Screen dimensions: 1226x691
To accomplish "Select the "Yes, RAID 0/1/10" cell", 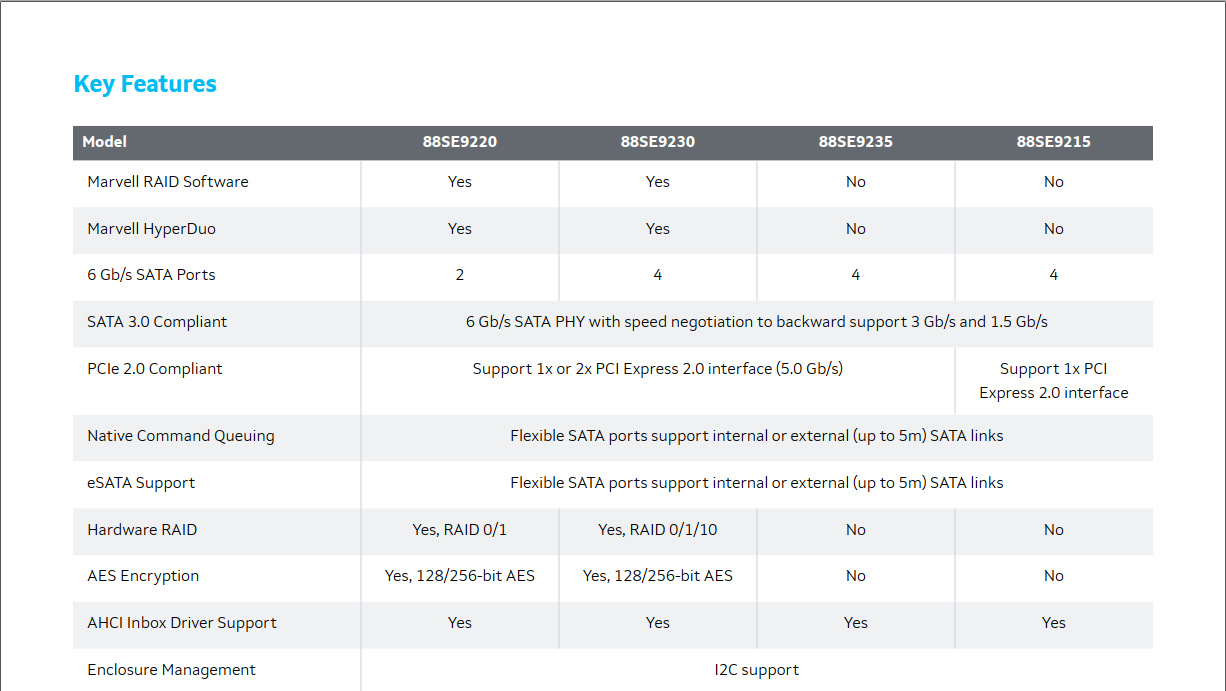I will pyautogui.click(x=657, y=530).
